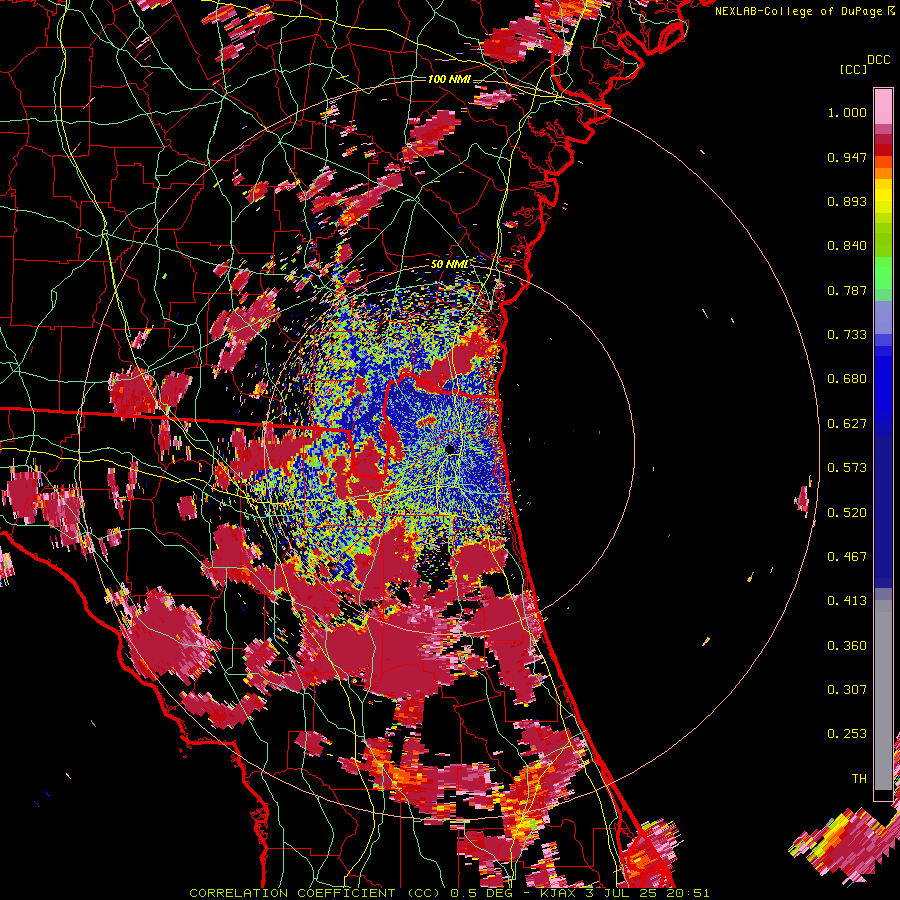This screenshot has height=900, width=900.
Task: Click the bright green segment of color bar
Action: [883, 274]
